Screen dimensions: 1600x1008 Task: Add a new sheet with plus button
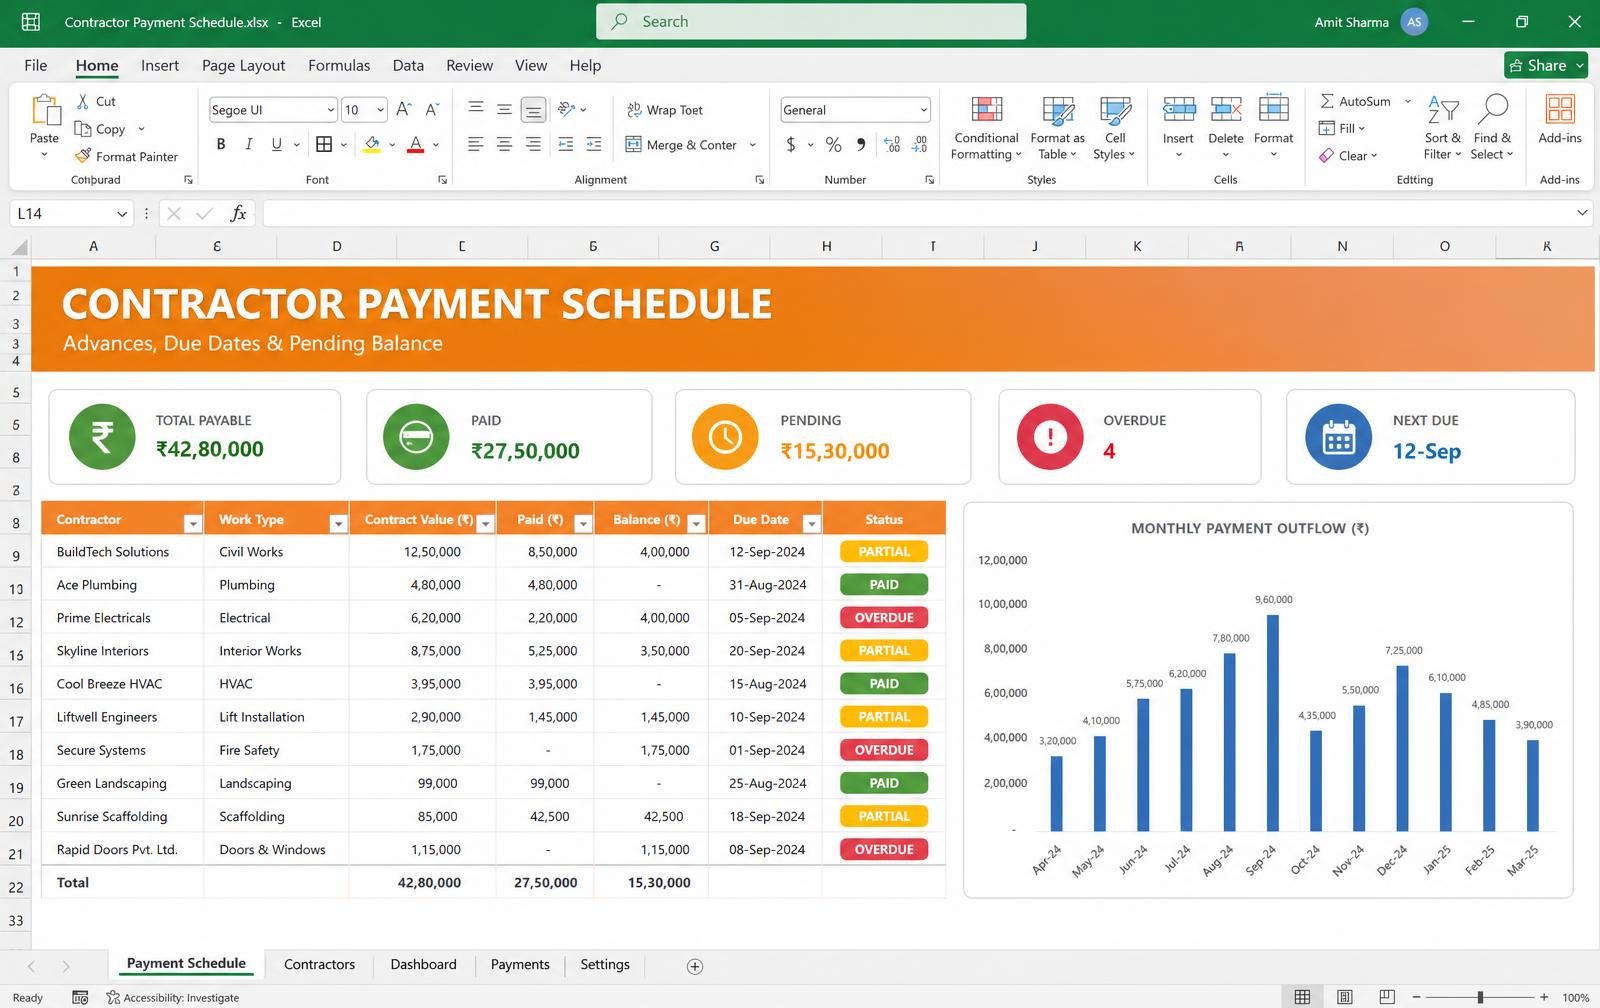(695, 966)
